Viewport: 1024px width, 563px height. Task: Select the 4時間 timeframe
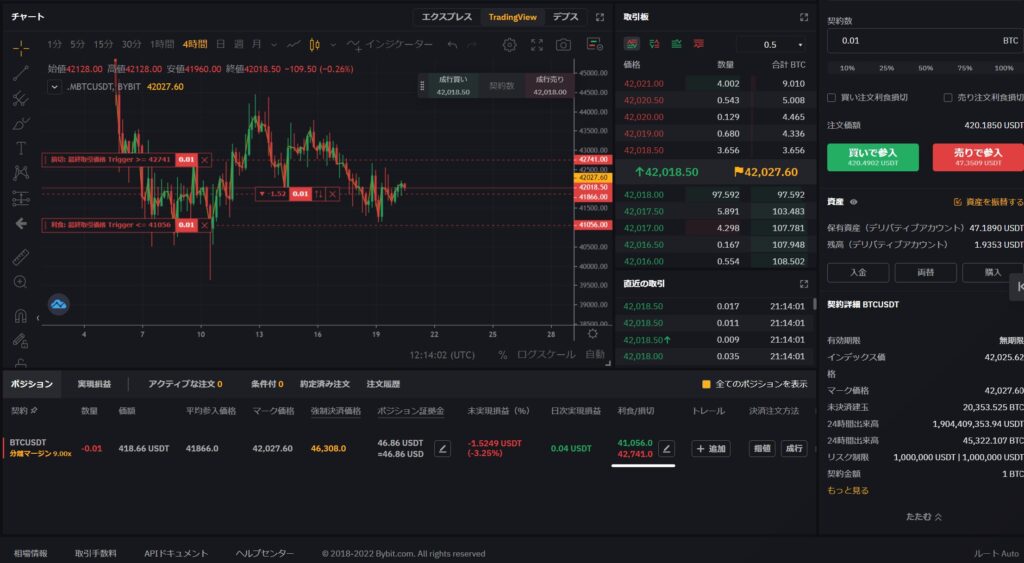point(195,44)
